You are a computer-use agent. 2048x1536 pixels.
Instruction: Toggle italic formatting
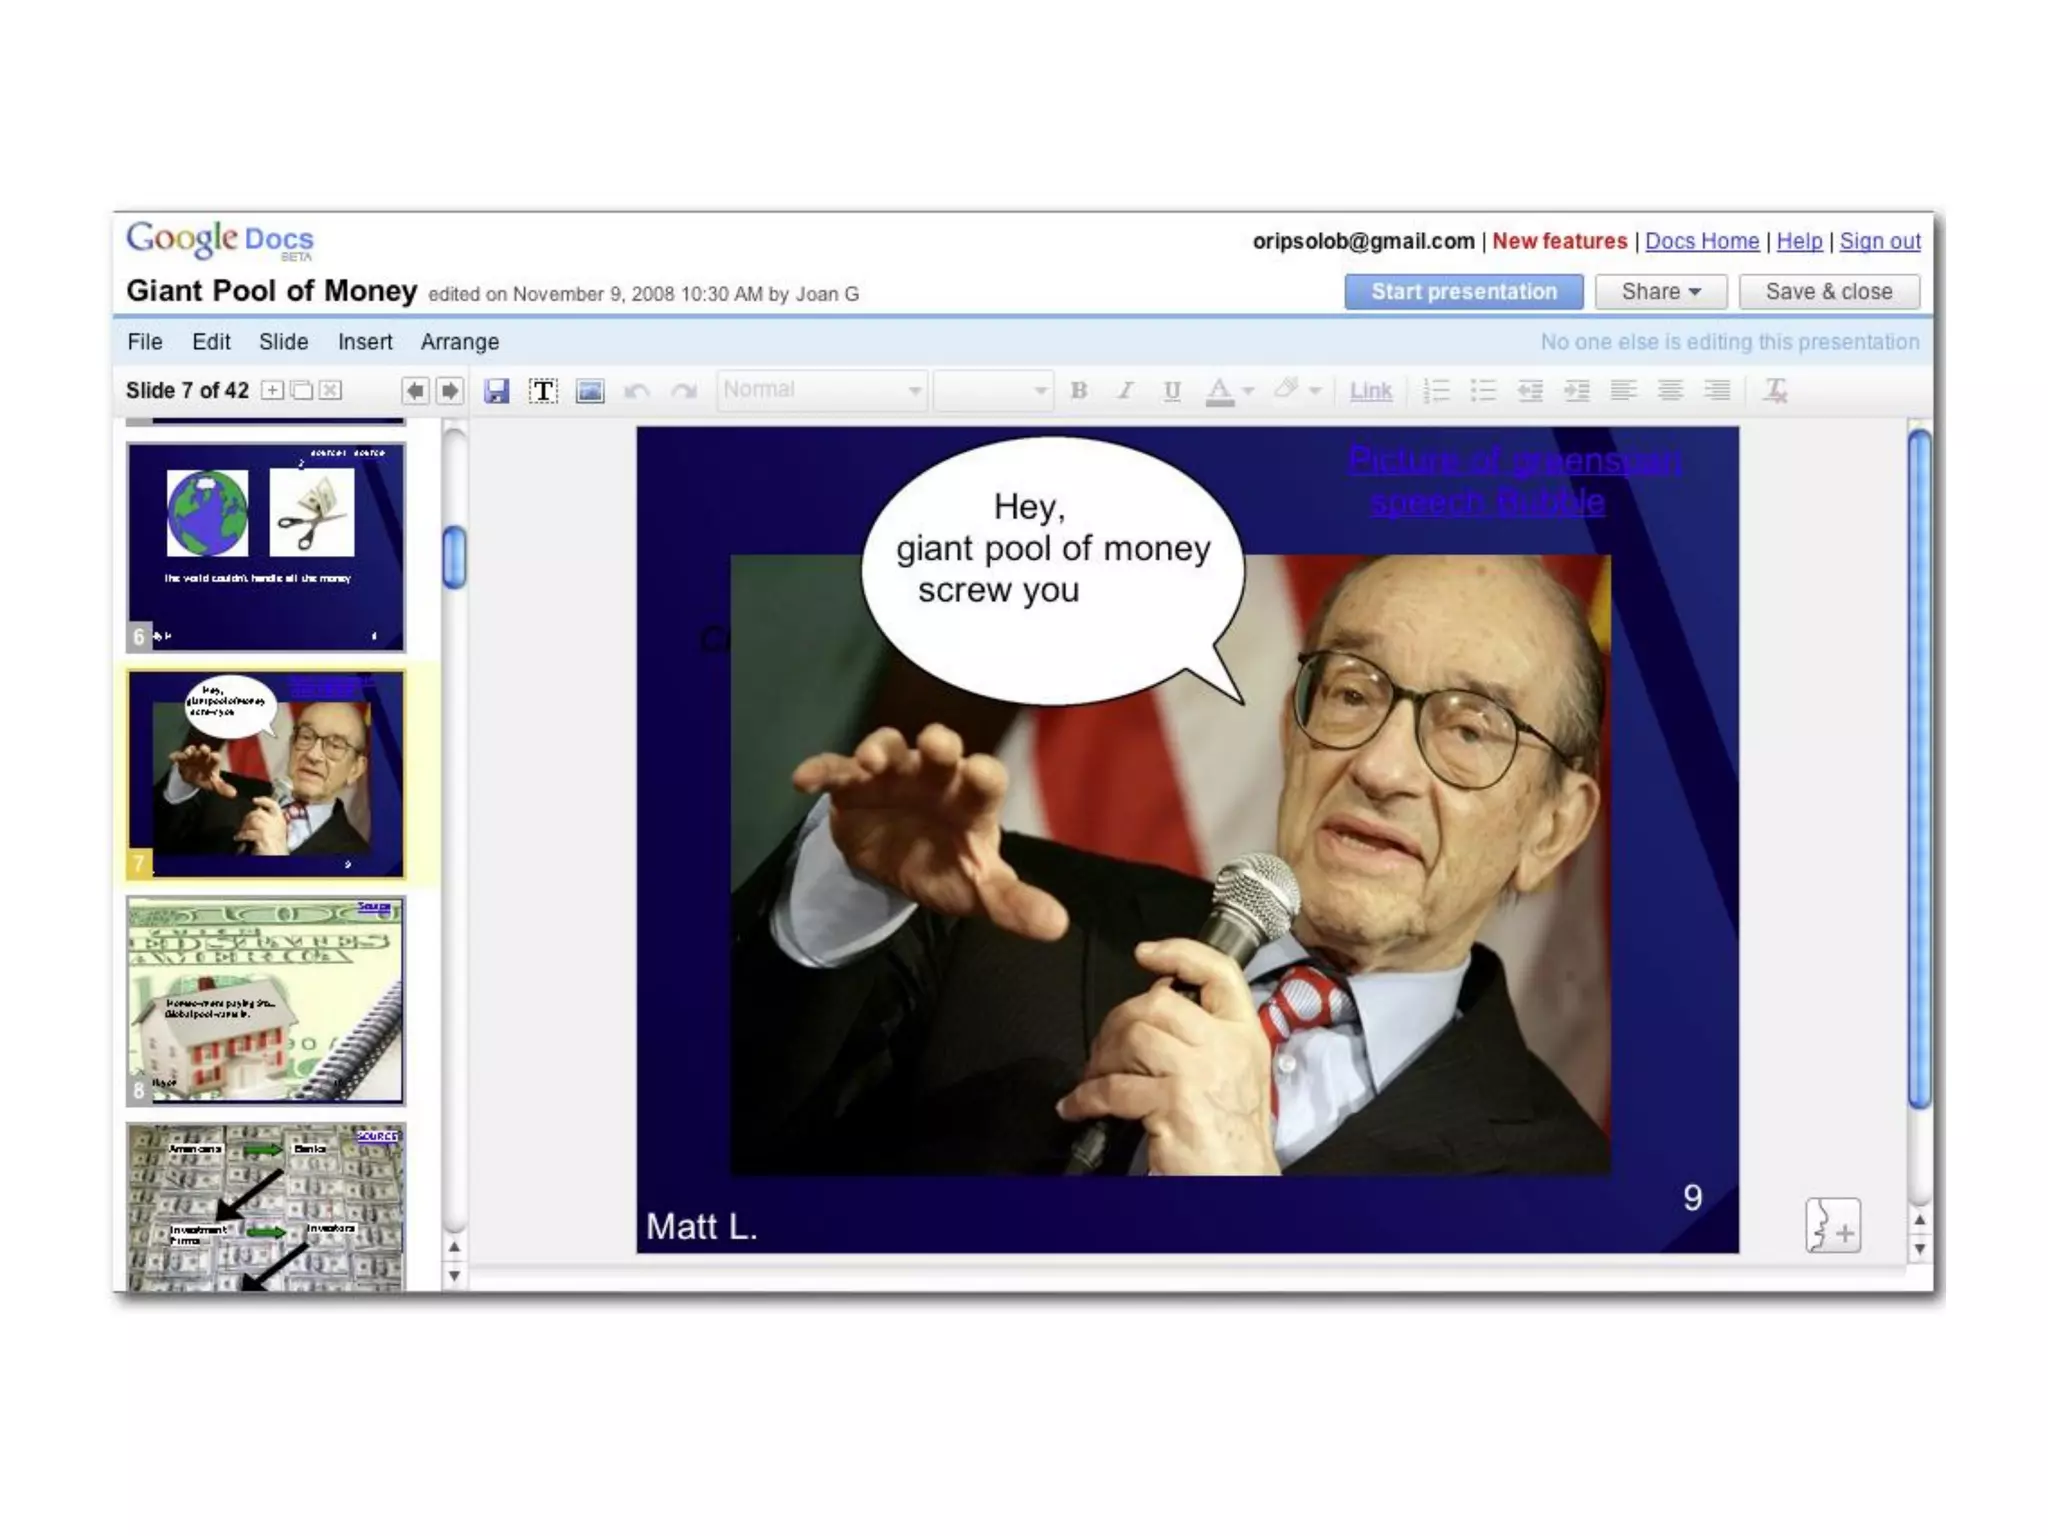(1125, 391)
